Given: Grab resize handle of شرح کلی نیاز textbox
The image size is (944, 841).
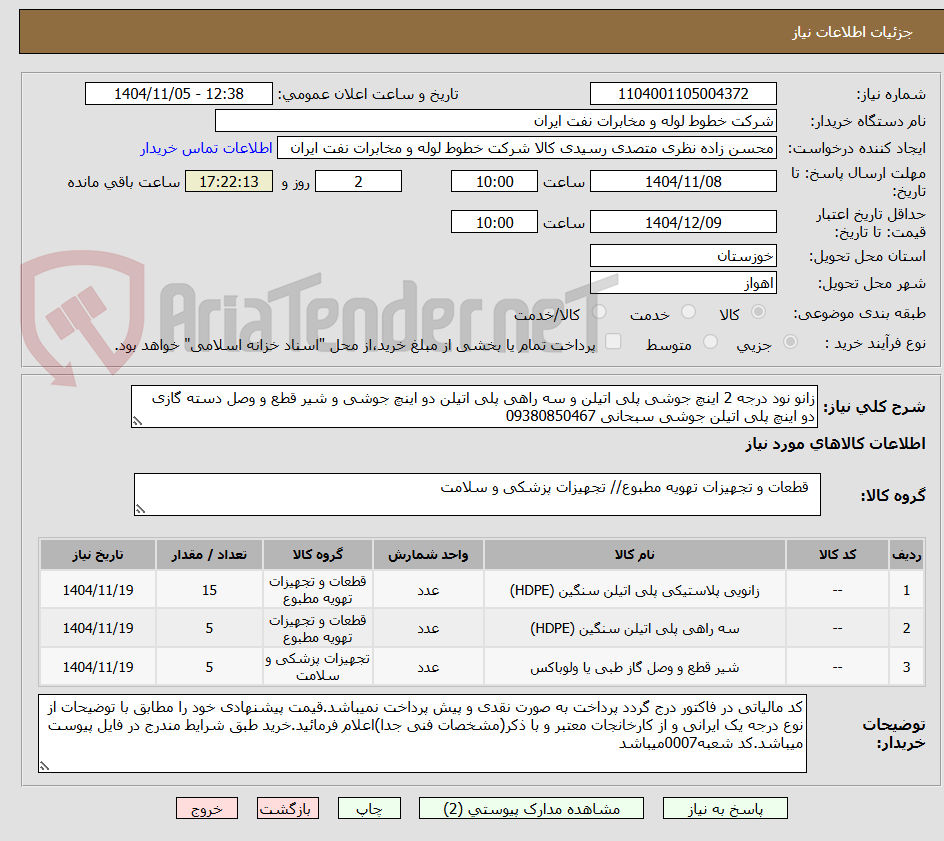Looking at the screenshot, I should [137, 421].
